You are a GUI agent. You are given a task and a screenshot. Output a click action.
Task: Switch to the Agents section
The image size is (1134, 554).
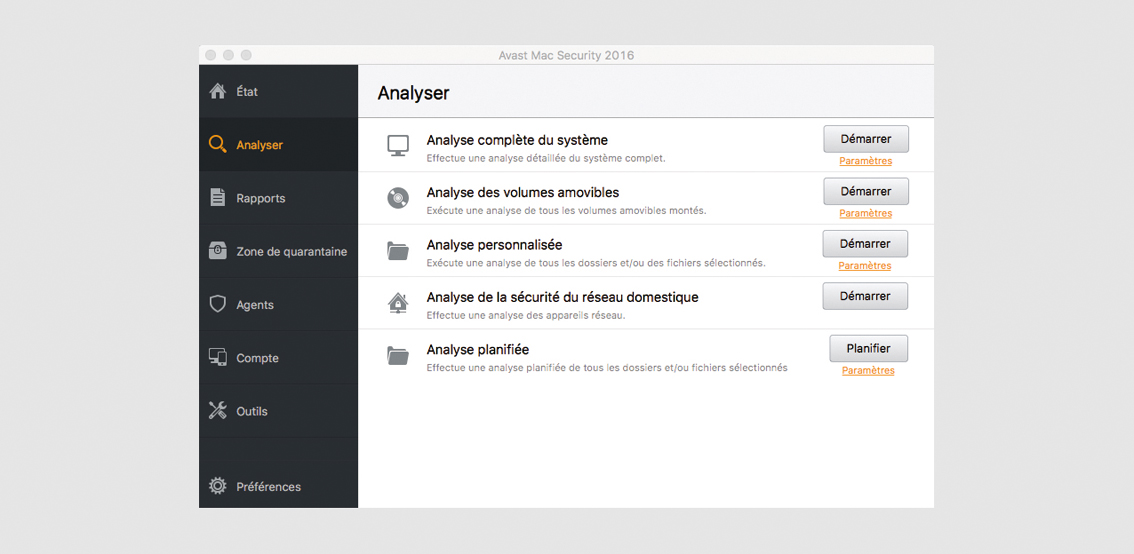(x=278, y=304)
